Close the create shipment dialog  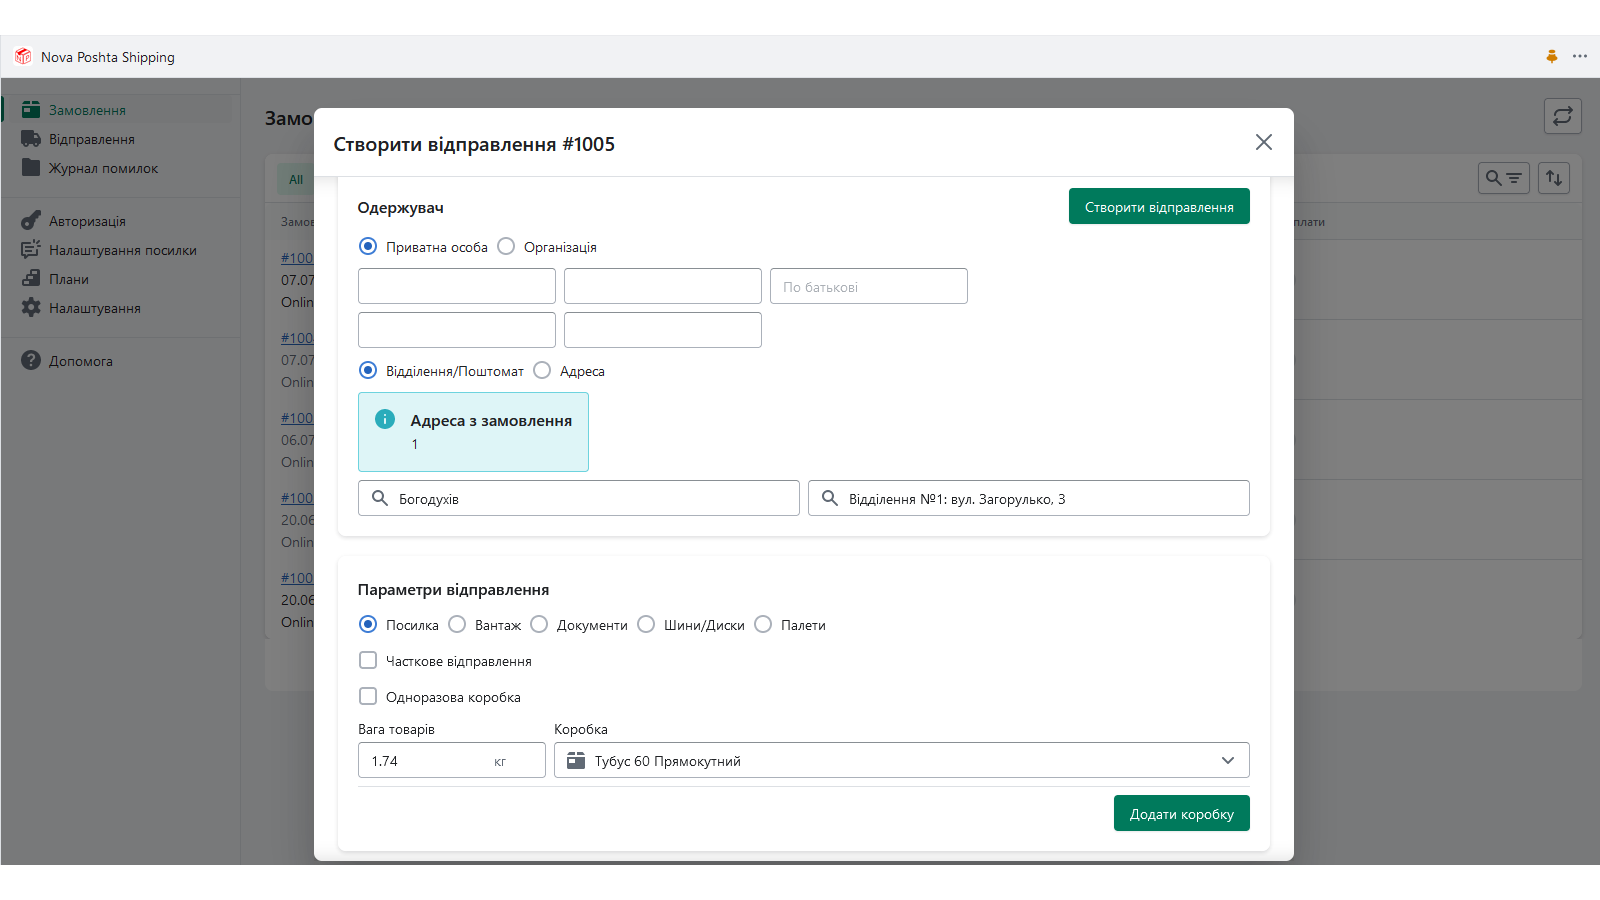[x=1263, y=142]
